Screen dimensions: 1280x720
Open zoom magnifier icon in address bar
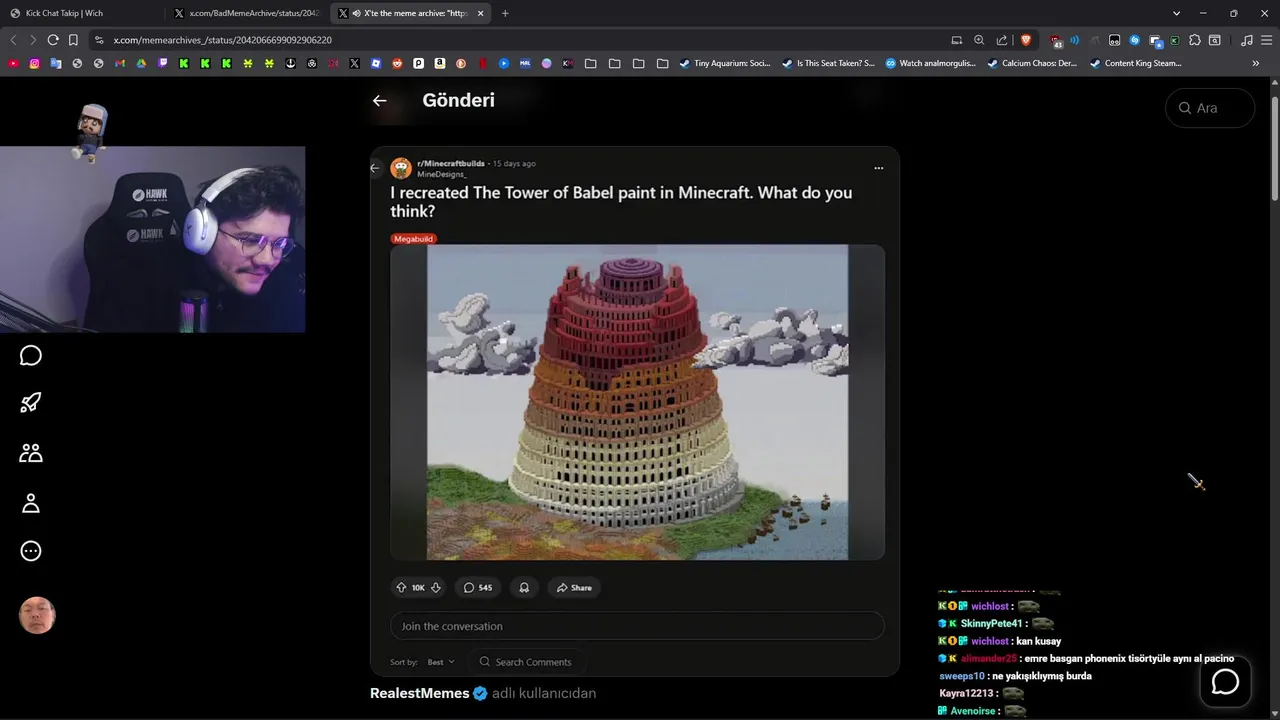(979, 40)
